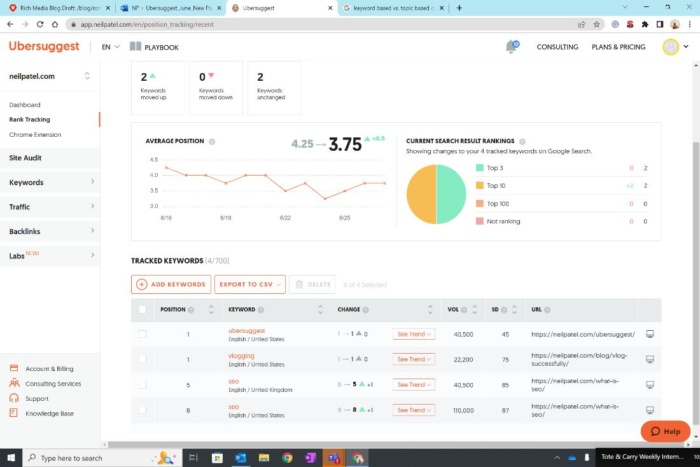Open See Trend for seo United States
Screen dimensions: 700x467
(x=414, y=410)
